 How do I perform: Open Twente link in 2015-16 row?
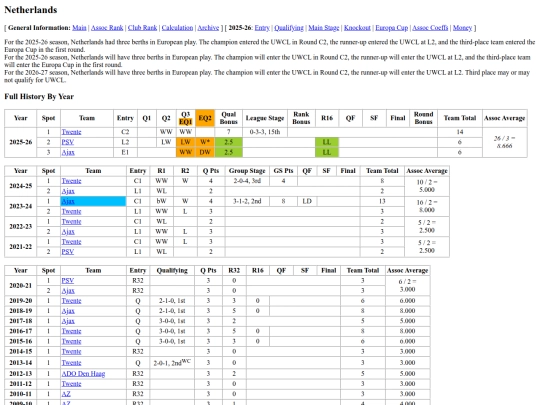71,341
